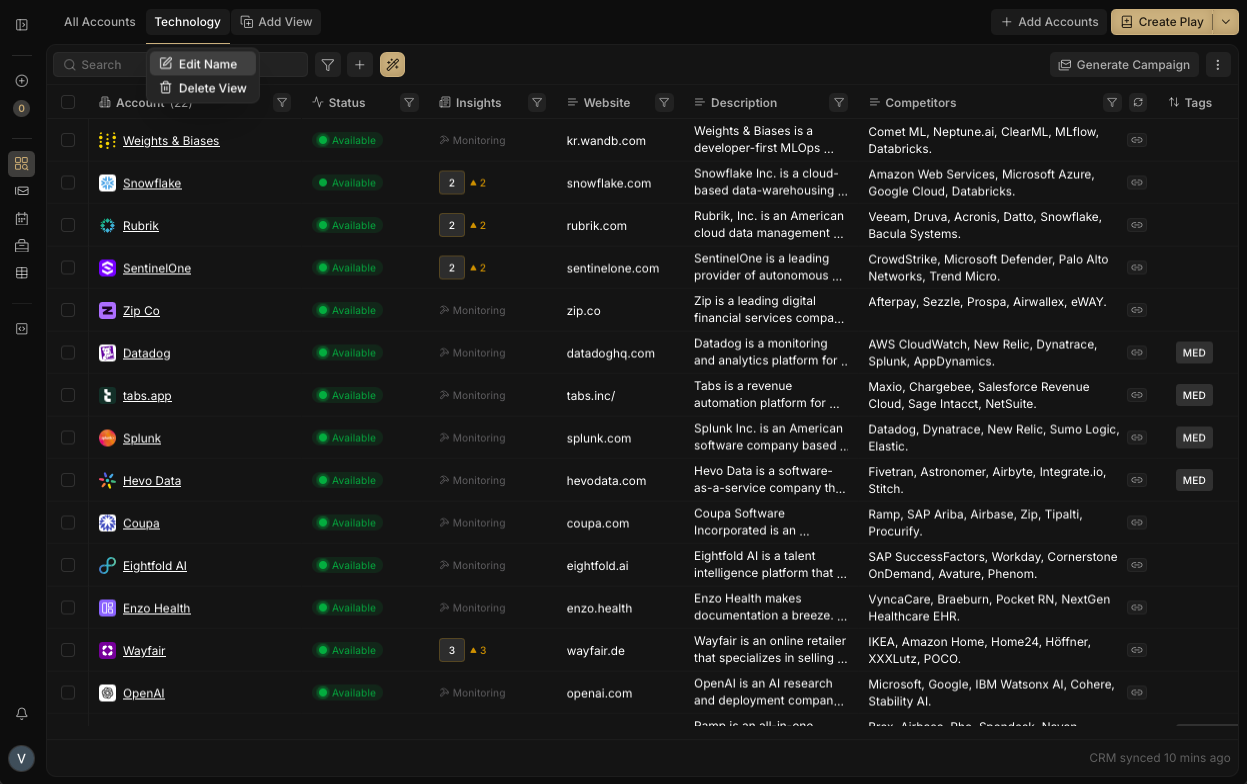Click the magic wand AI button

(x=392, y=65)
